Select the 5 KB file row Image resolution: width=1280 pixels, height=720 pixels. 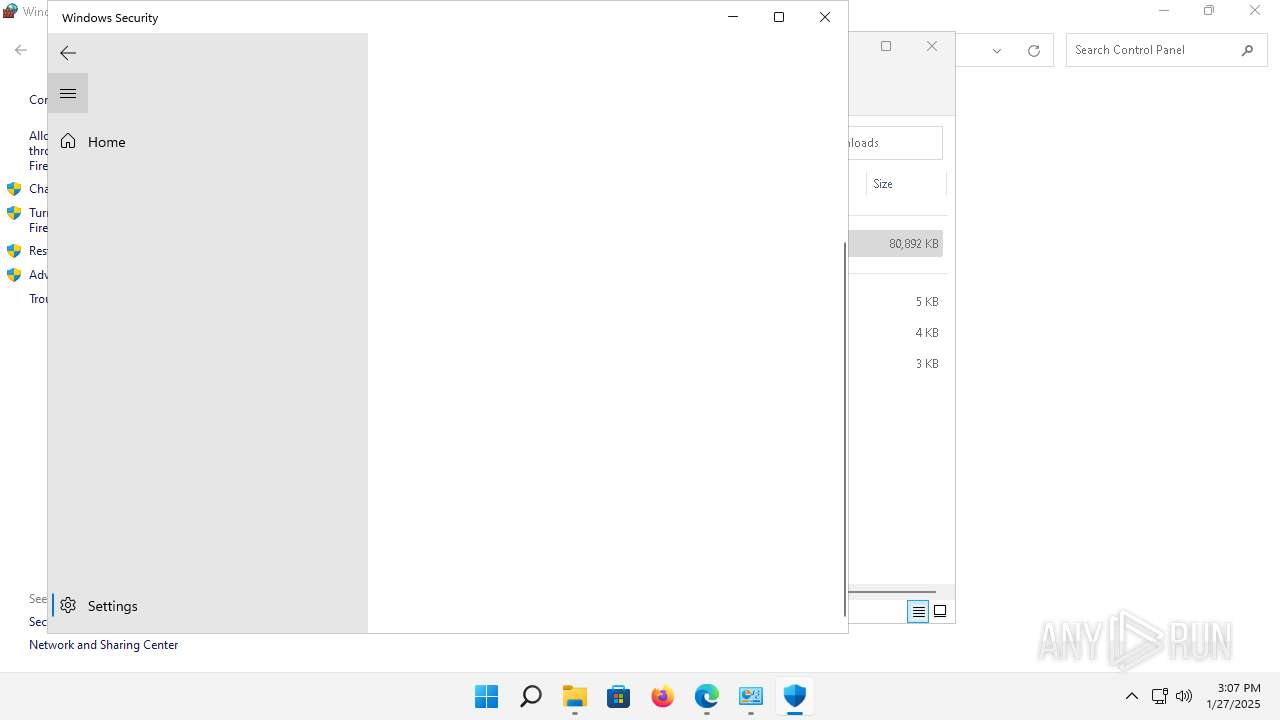coord(896,302)
